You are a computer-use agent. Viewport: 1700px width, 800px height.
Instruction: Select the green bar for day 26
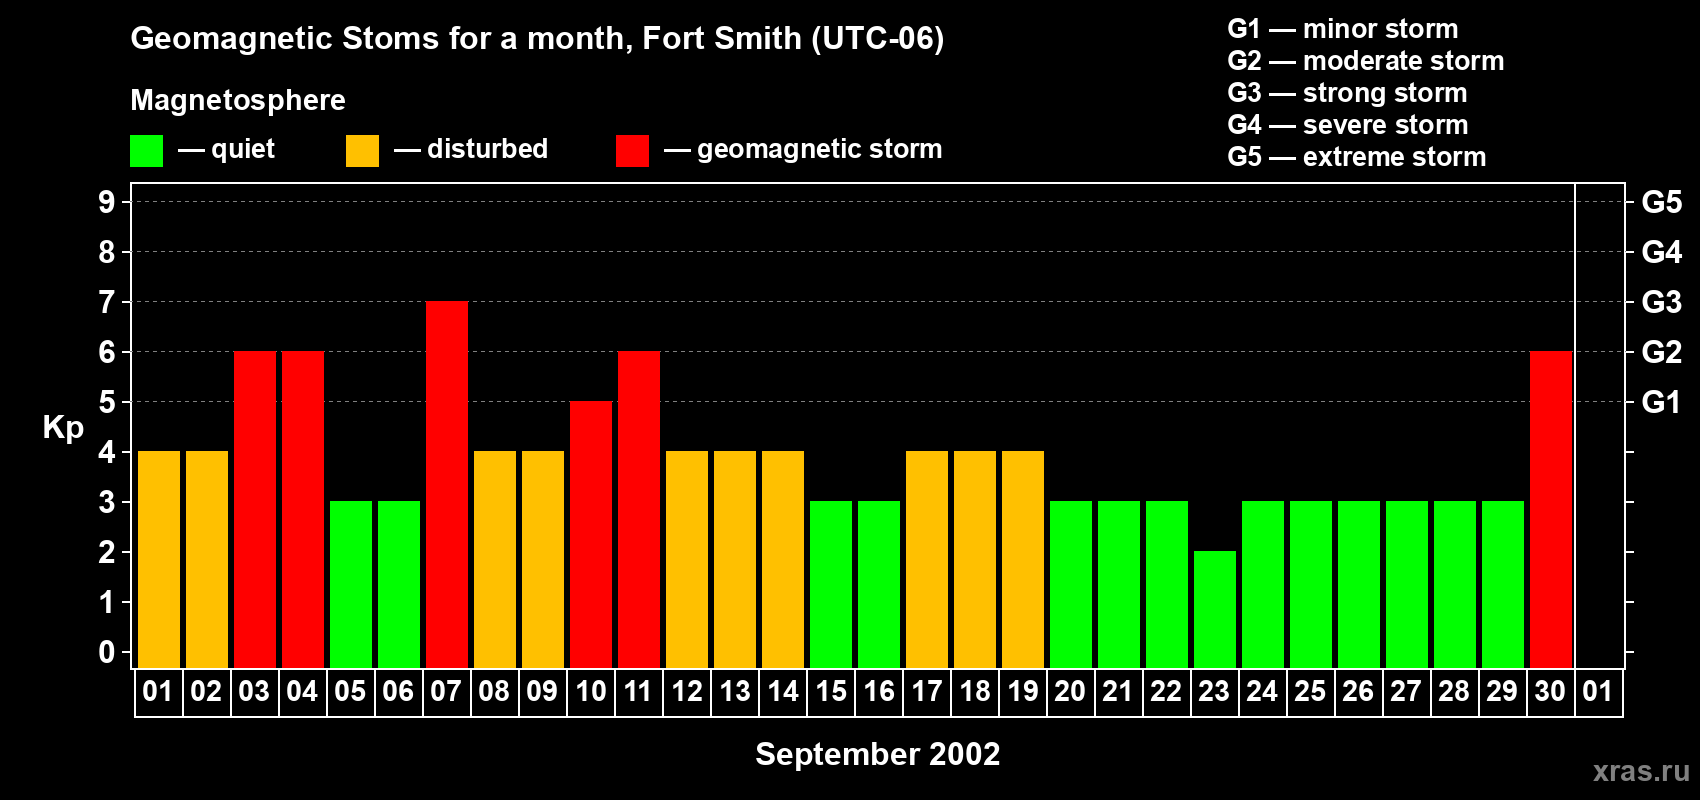1359,585
